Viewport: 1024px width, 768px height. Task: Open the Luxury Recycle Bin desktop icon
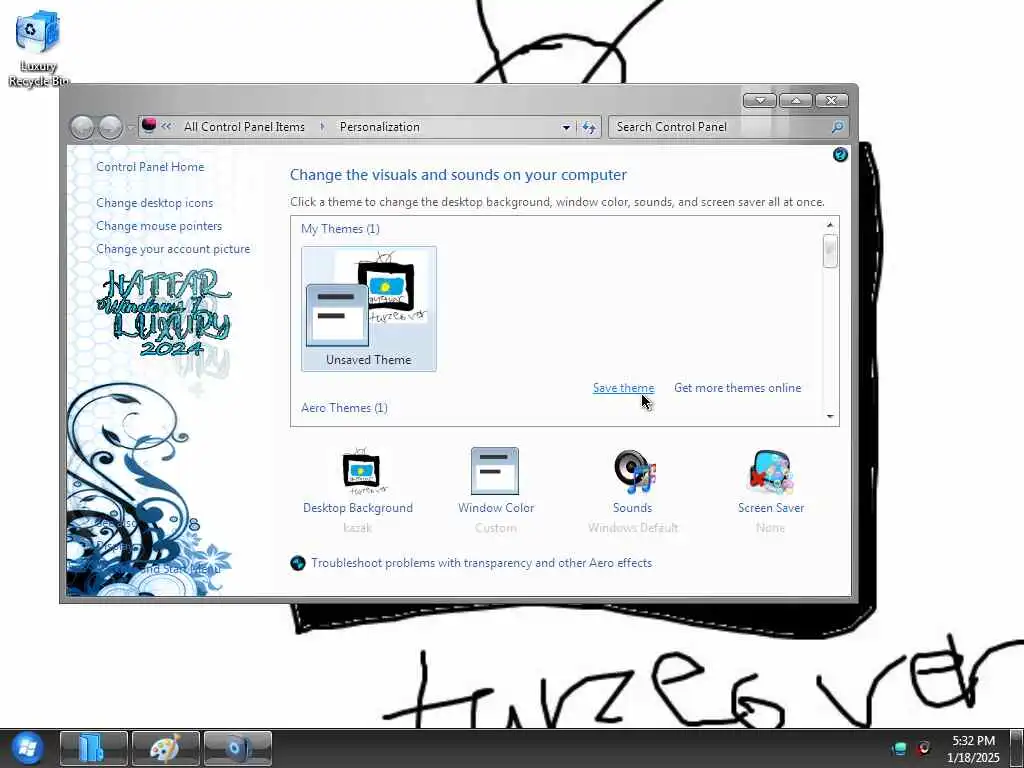click(x=37, y=48)
